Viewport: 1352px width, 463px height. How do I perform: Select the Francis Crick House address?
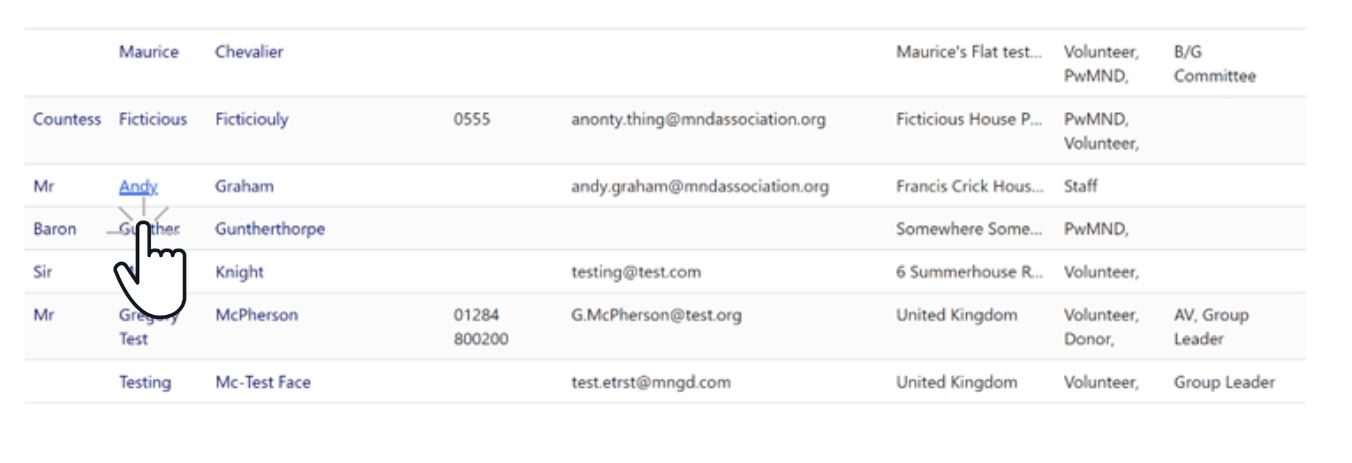(x=970, y=186)
